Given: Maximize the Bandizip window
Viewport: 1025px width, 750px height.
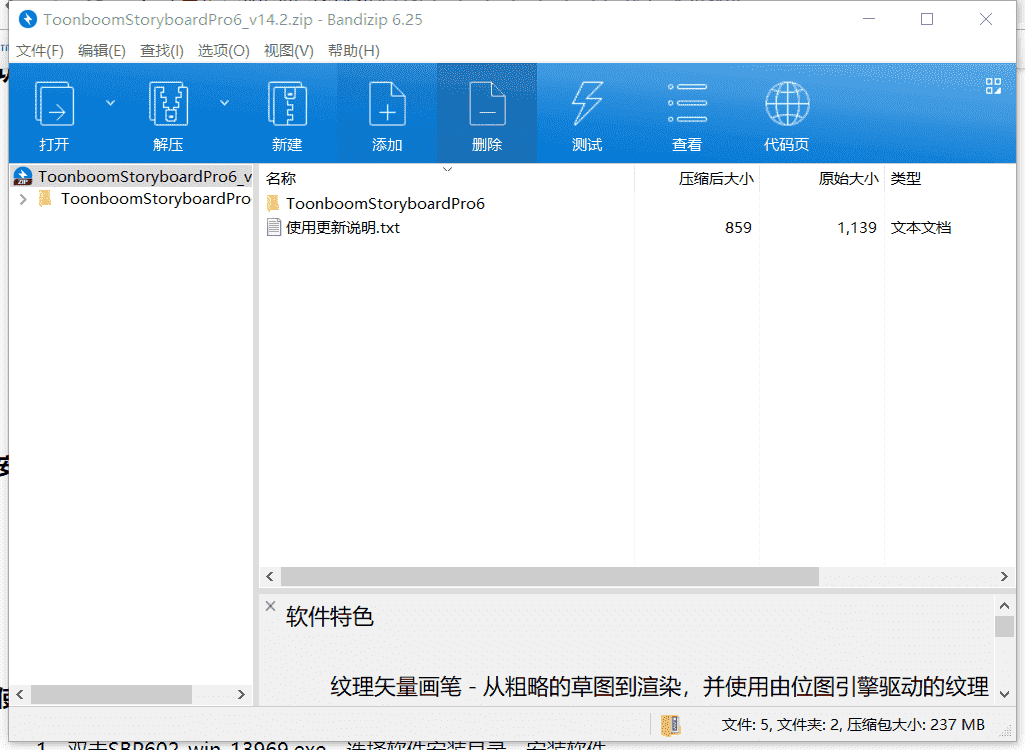Looking at the screenshot, I should [x=927, y=19].
